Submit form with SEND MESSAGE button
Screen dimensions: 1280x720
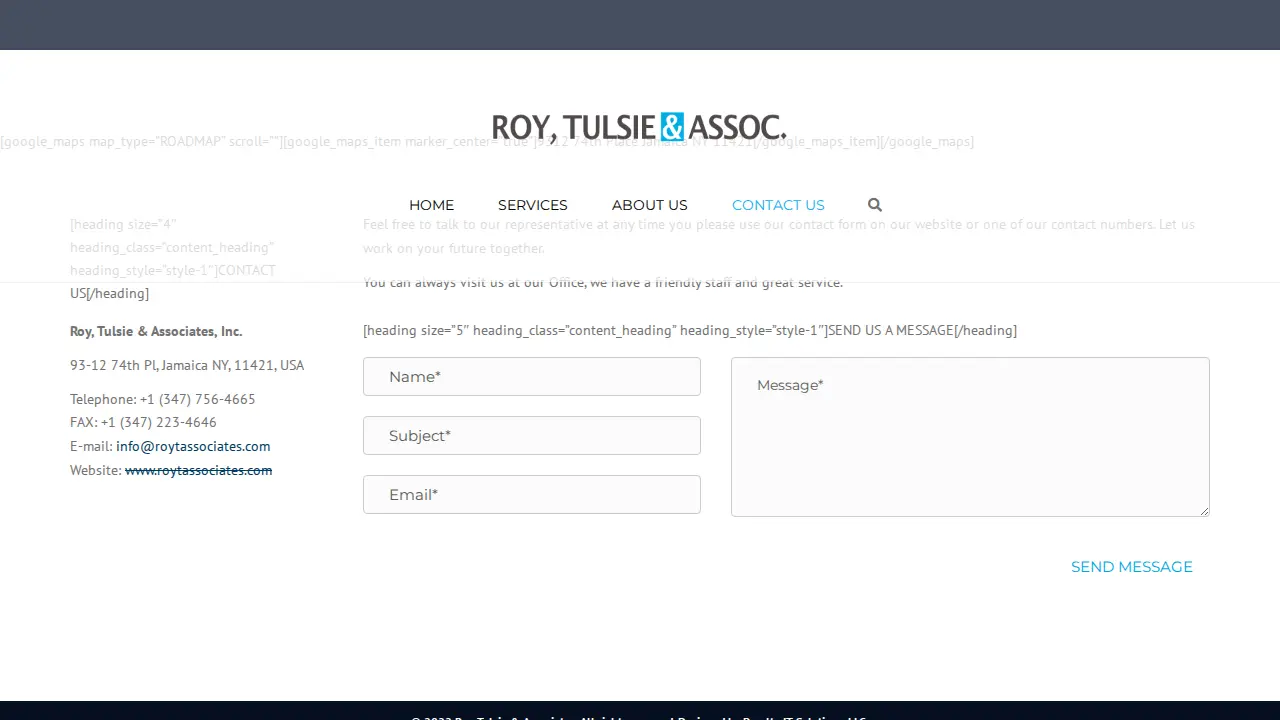(x=1132, y=567)
